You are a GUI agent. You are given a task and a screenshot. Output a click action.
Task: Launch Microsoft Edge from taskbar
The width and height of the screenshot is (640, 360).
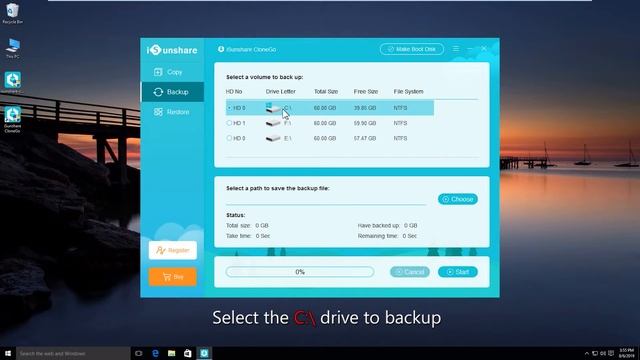(x=155, y=353)
